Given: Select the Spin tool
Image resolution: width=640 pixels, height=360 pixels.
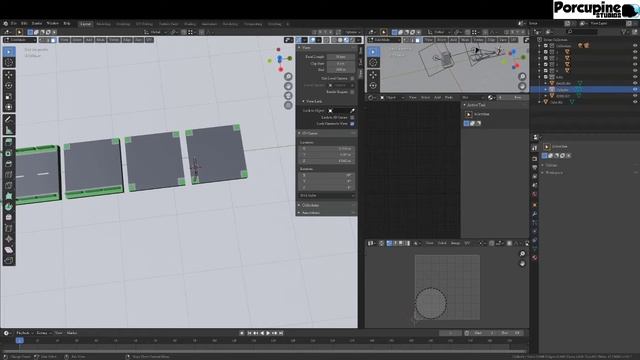Looking at the screenshot, I should 9,207.
